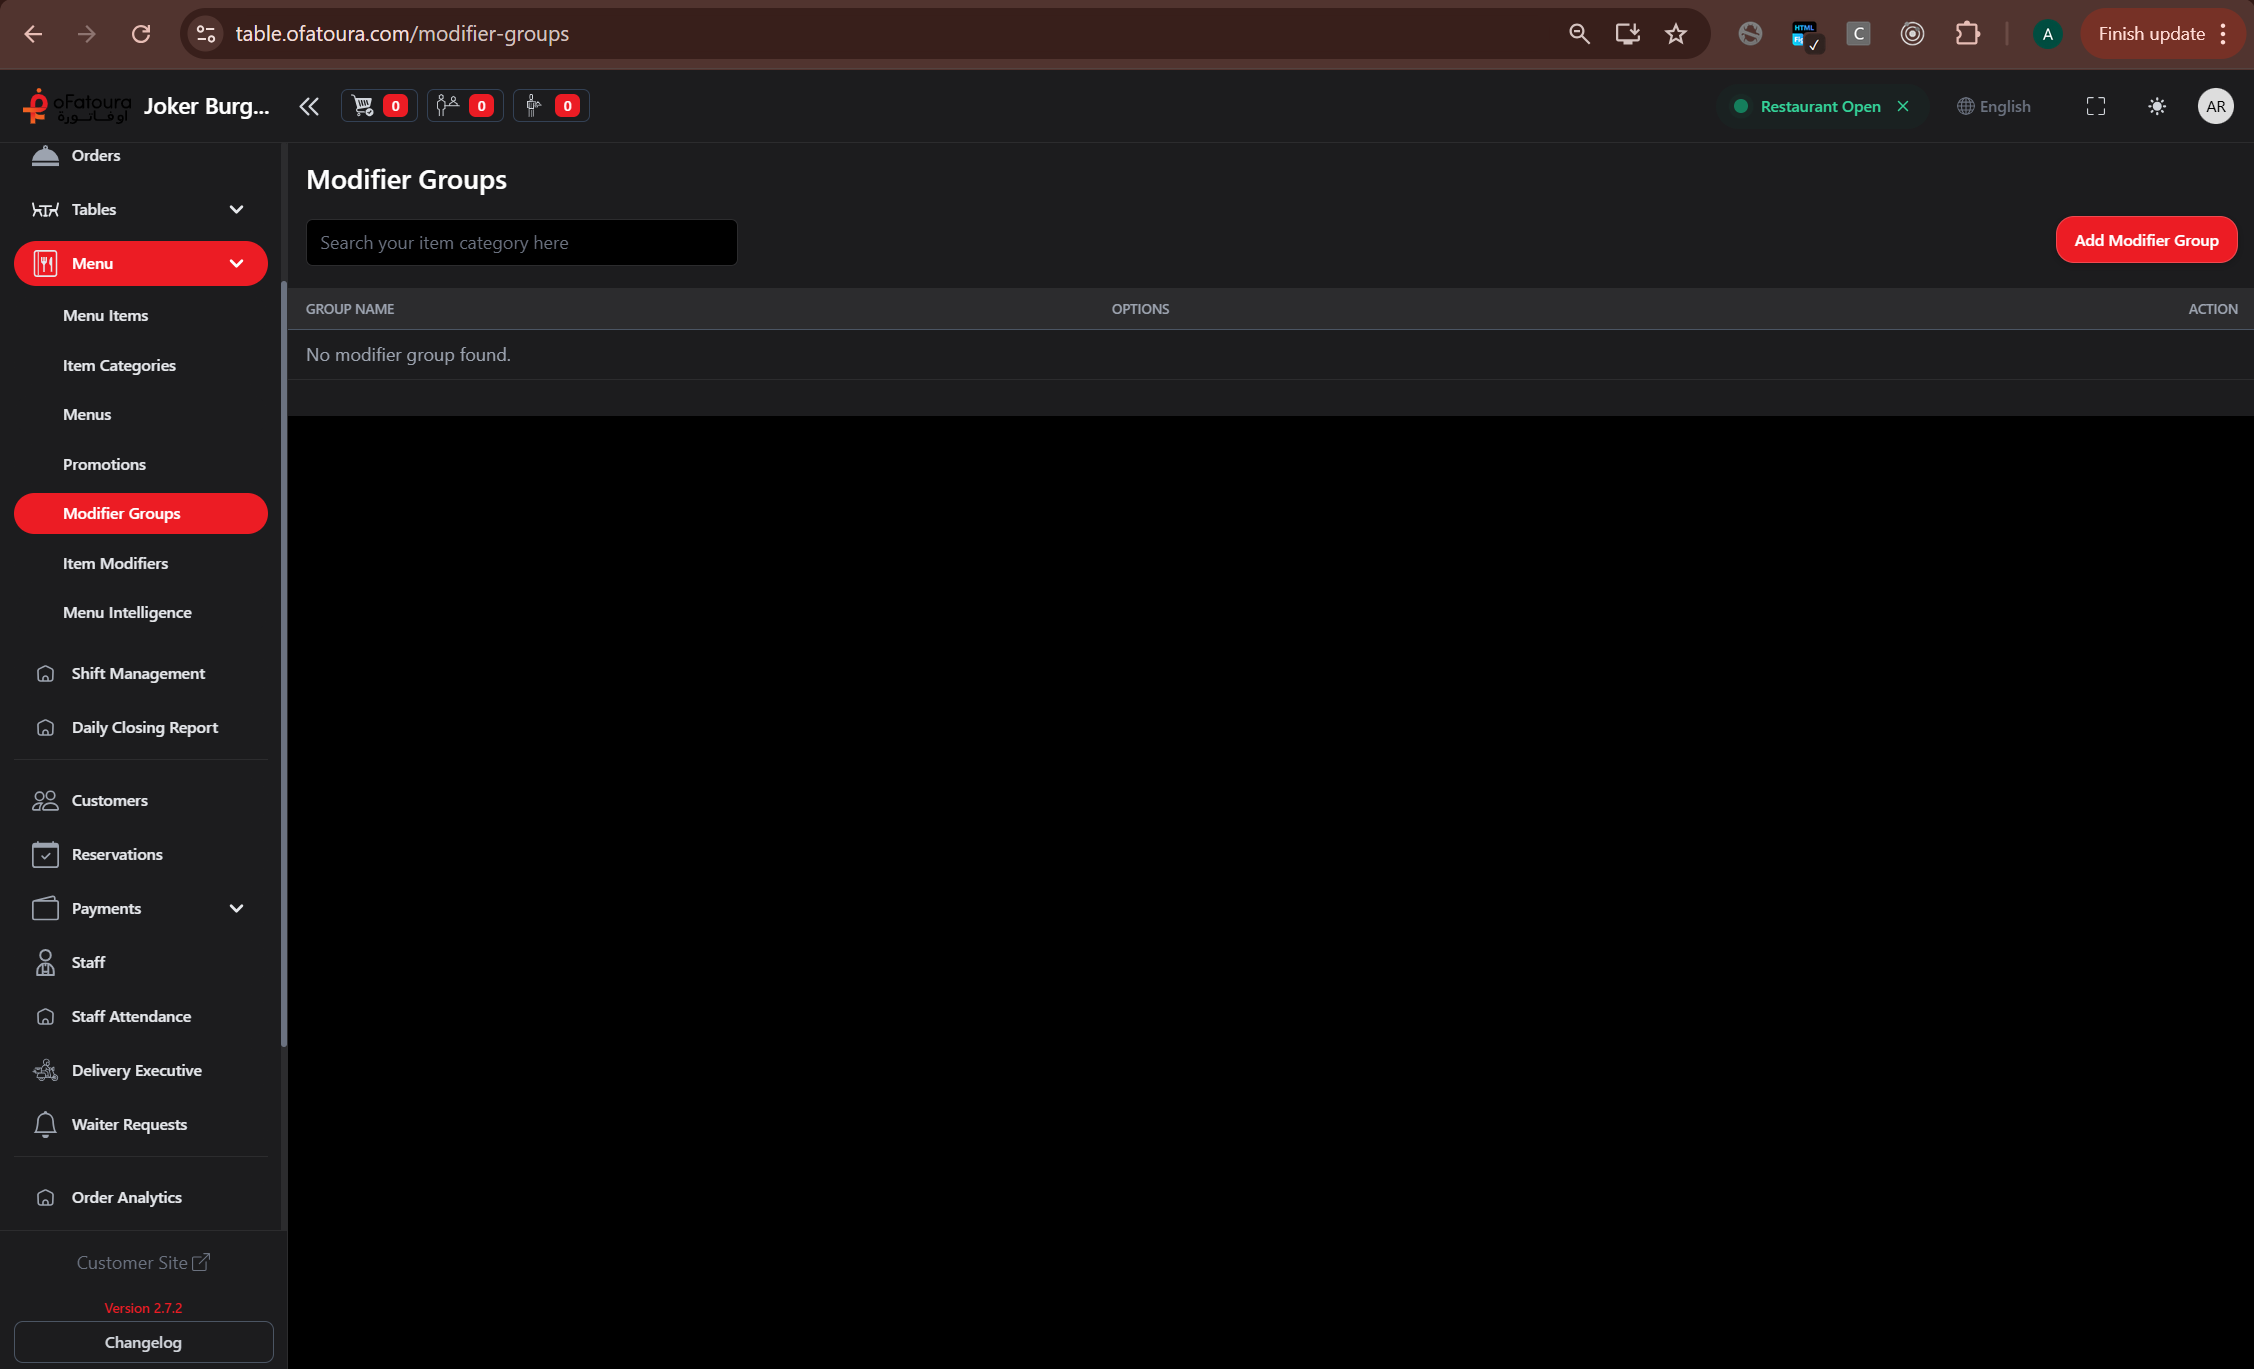Open Waiter Requests bell icon

[45, 1124]
